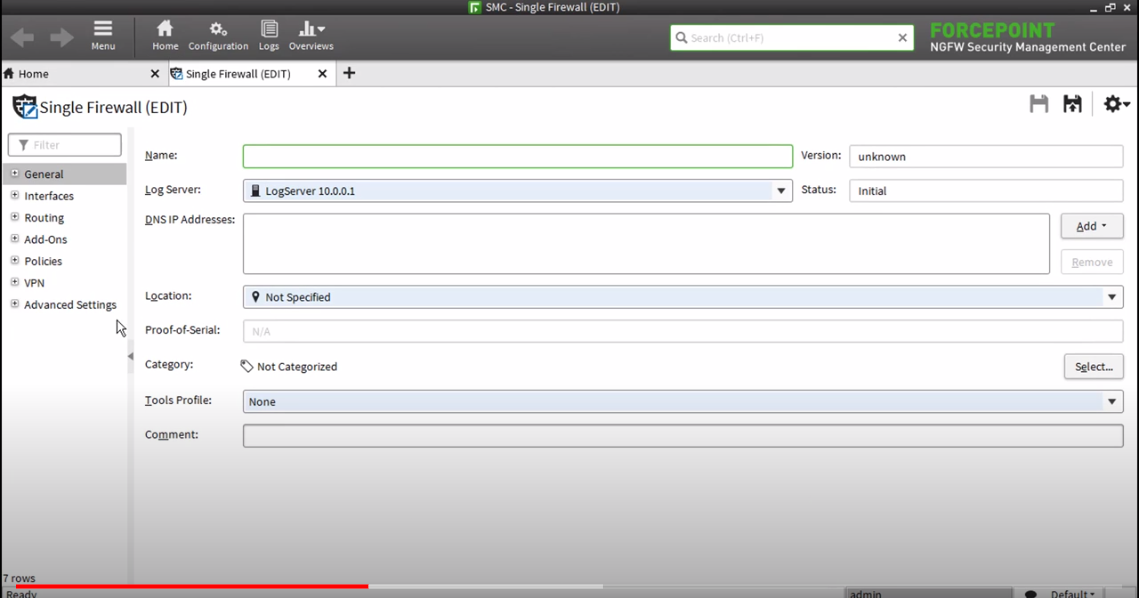Close the Single Firewall (EDIT) tab
This screenshot has width=1139, height=598.
point(323,73)
